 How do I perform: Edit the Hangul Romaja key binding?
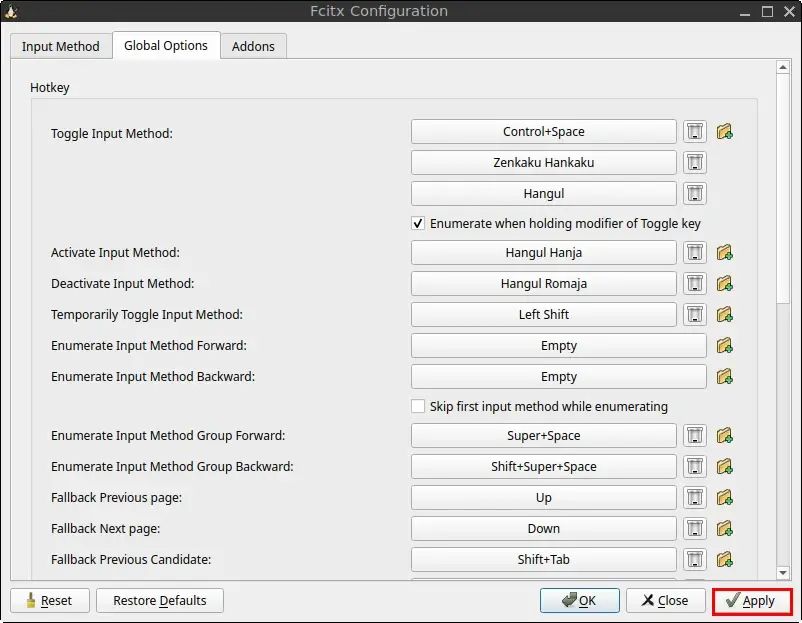[544, 283]
